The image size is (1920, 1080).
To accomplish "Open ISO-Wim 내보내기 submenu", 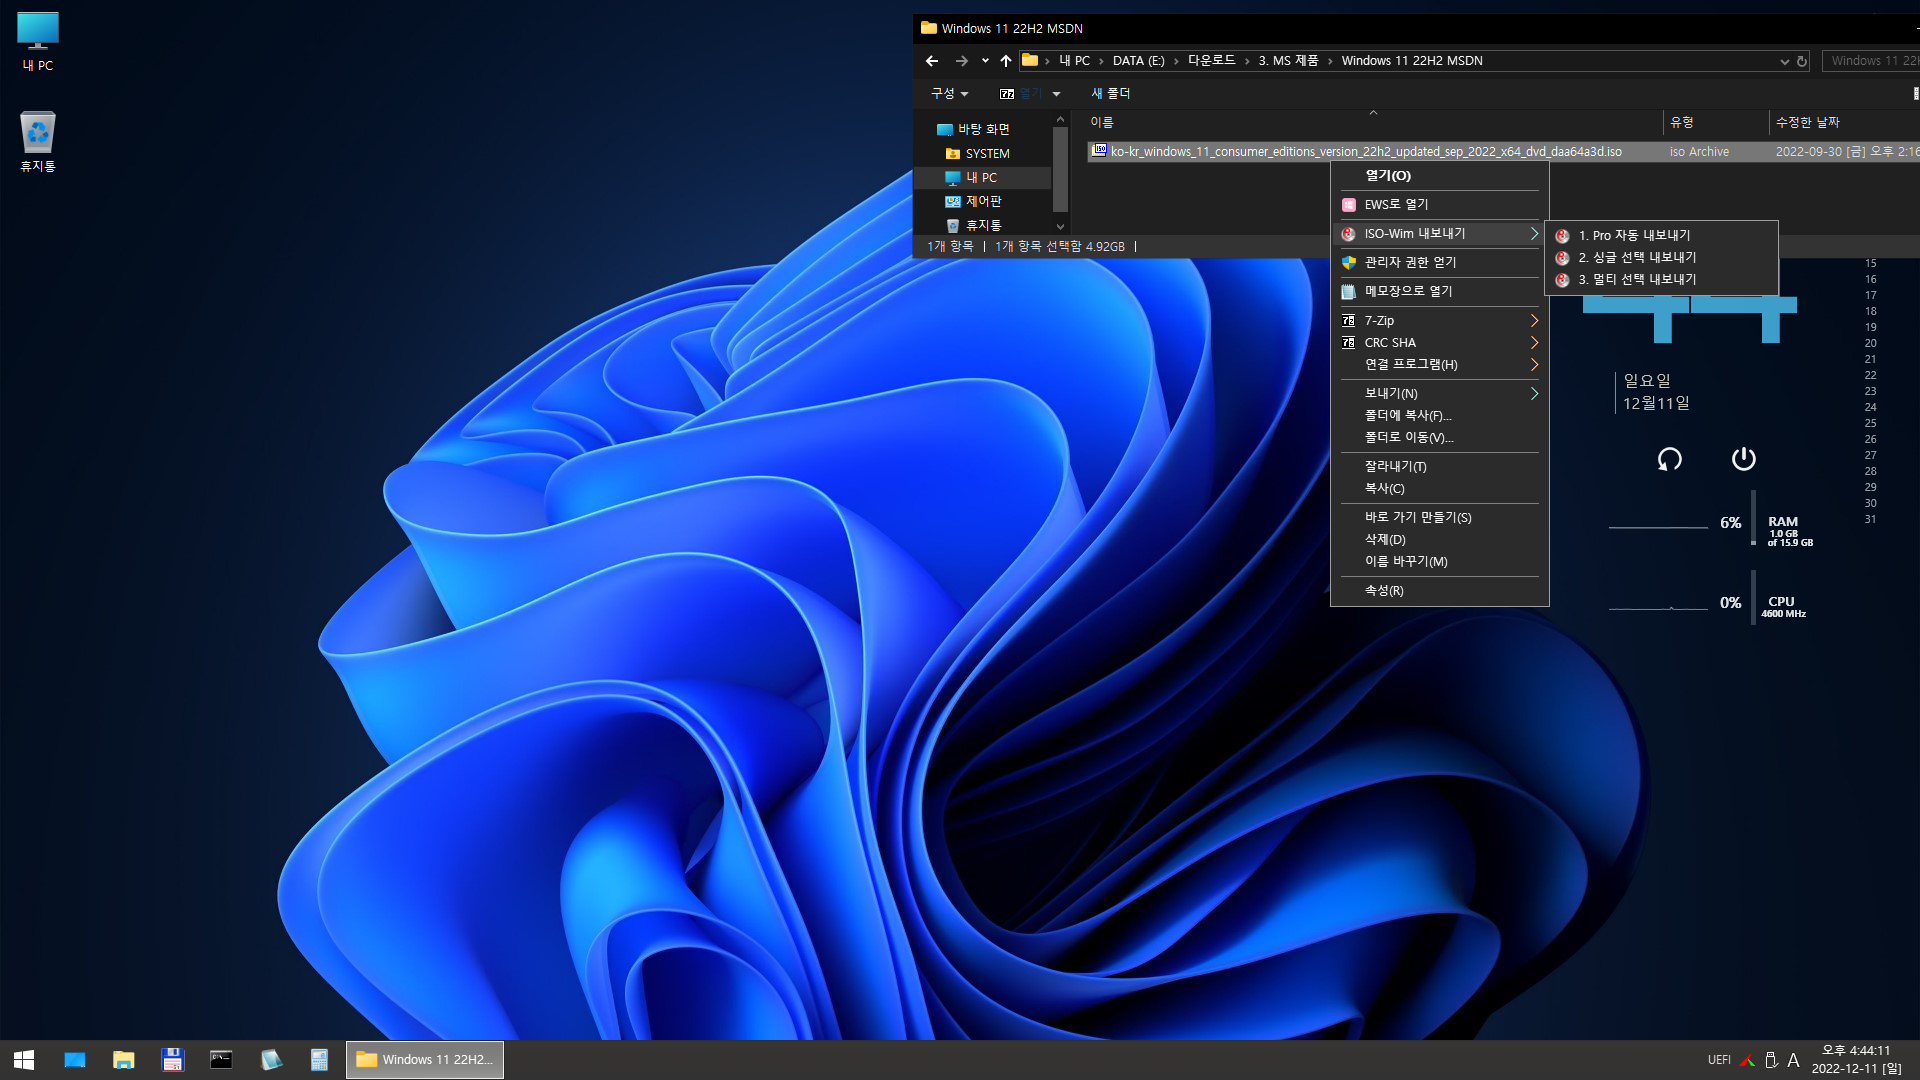I will (x=1440, y=233).
